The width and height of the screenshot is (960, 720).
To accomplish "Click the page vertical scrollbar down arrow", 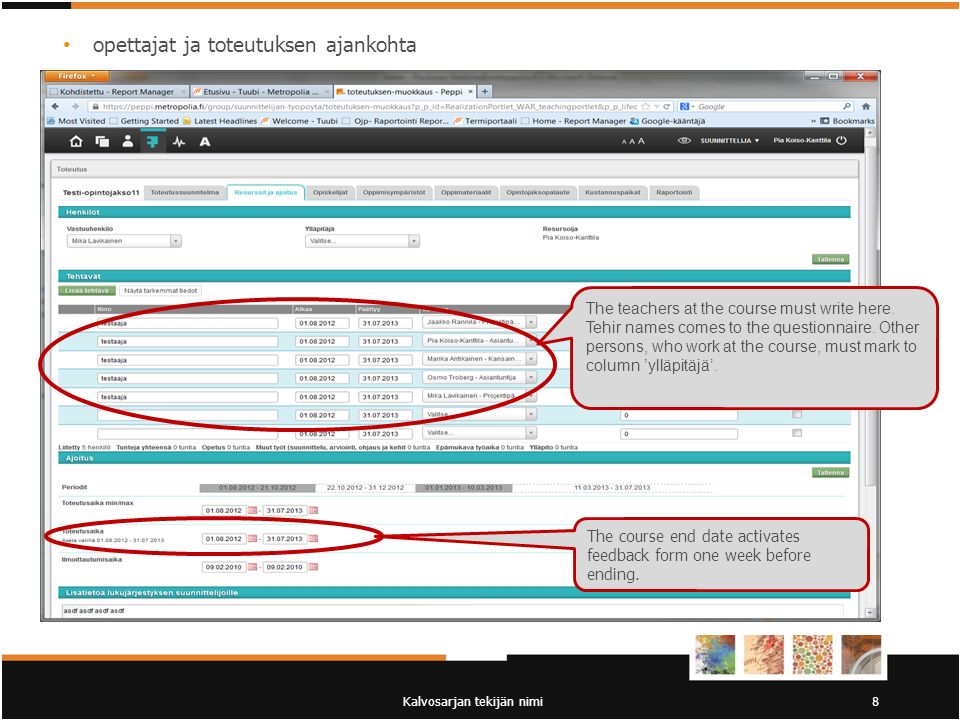I will 869,612.
